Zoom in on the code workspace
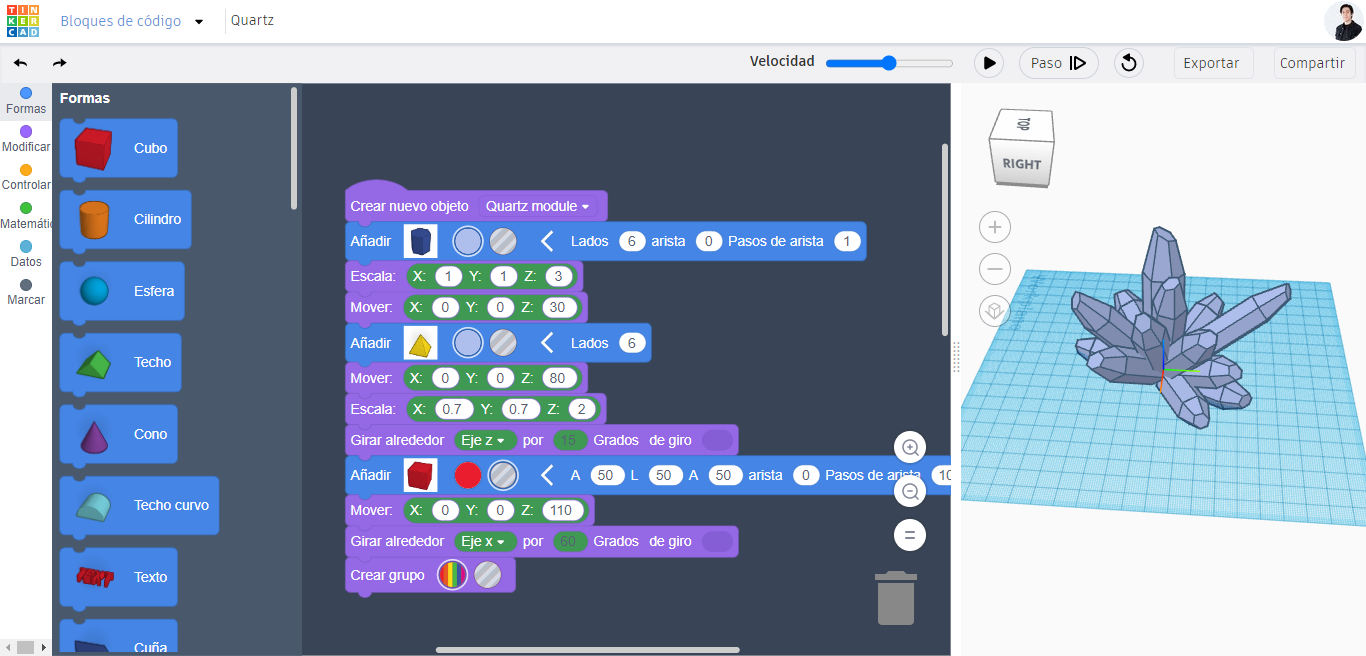Viewport: 1366px width, 656px height. (x=910, y=447)
